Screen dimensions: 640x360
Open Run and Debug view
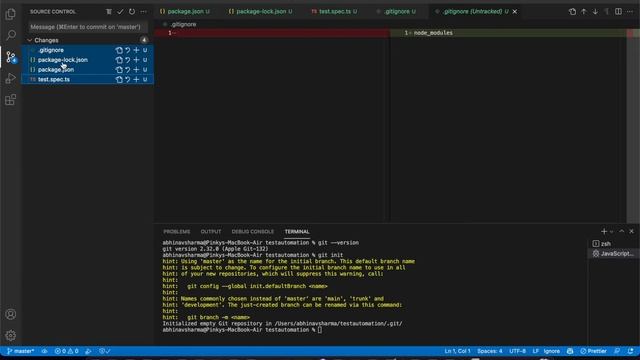(x=11, y=78)
